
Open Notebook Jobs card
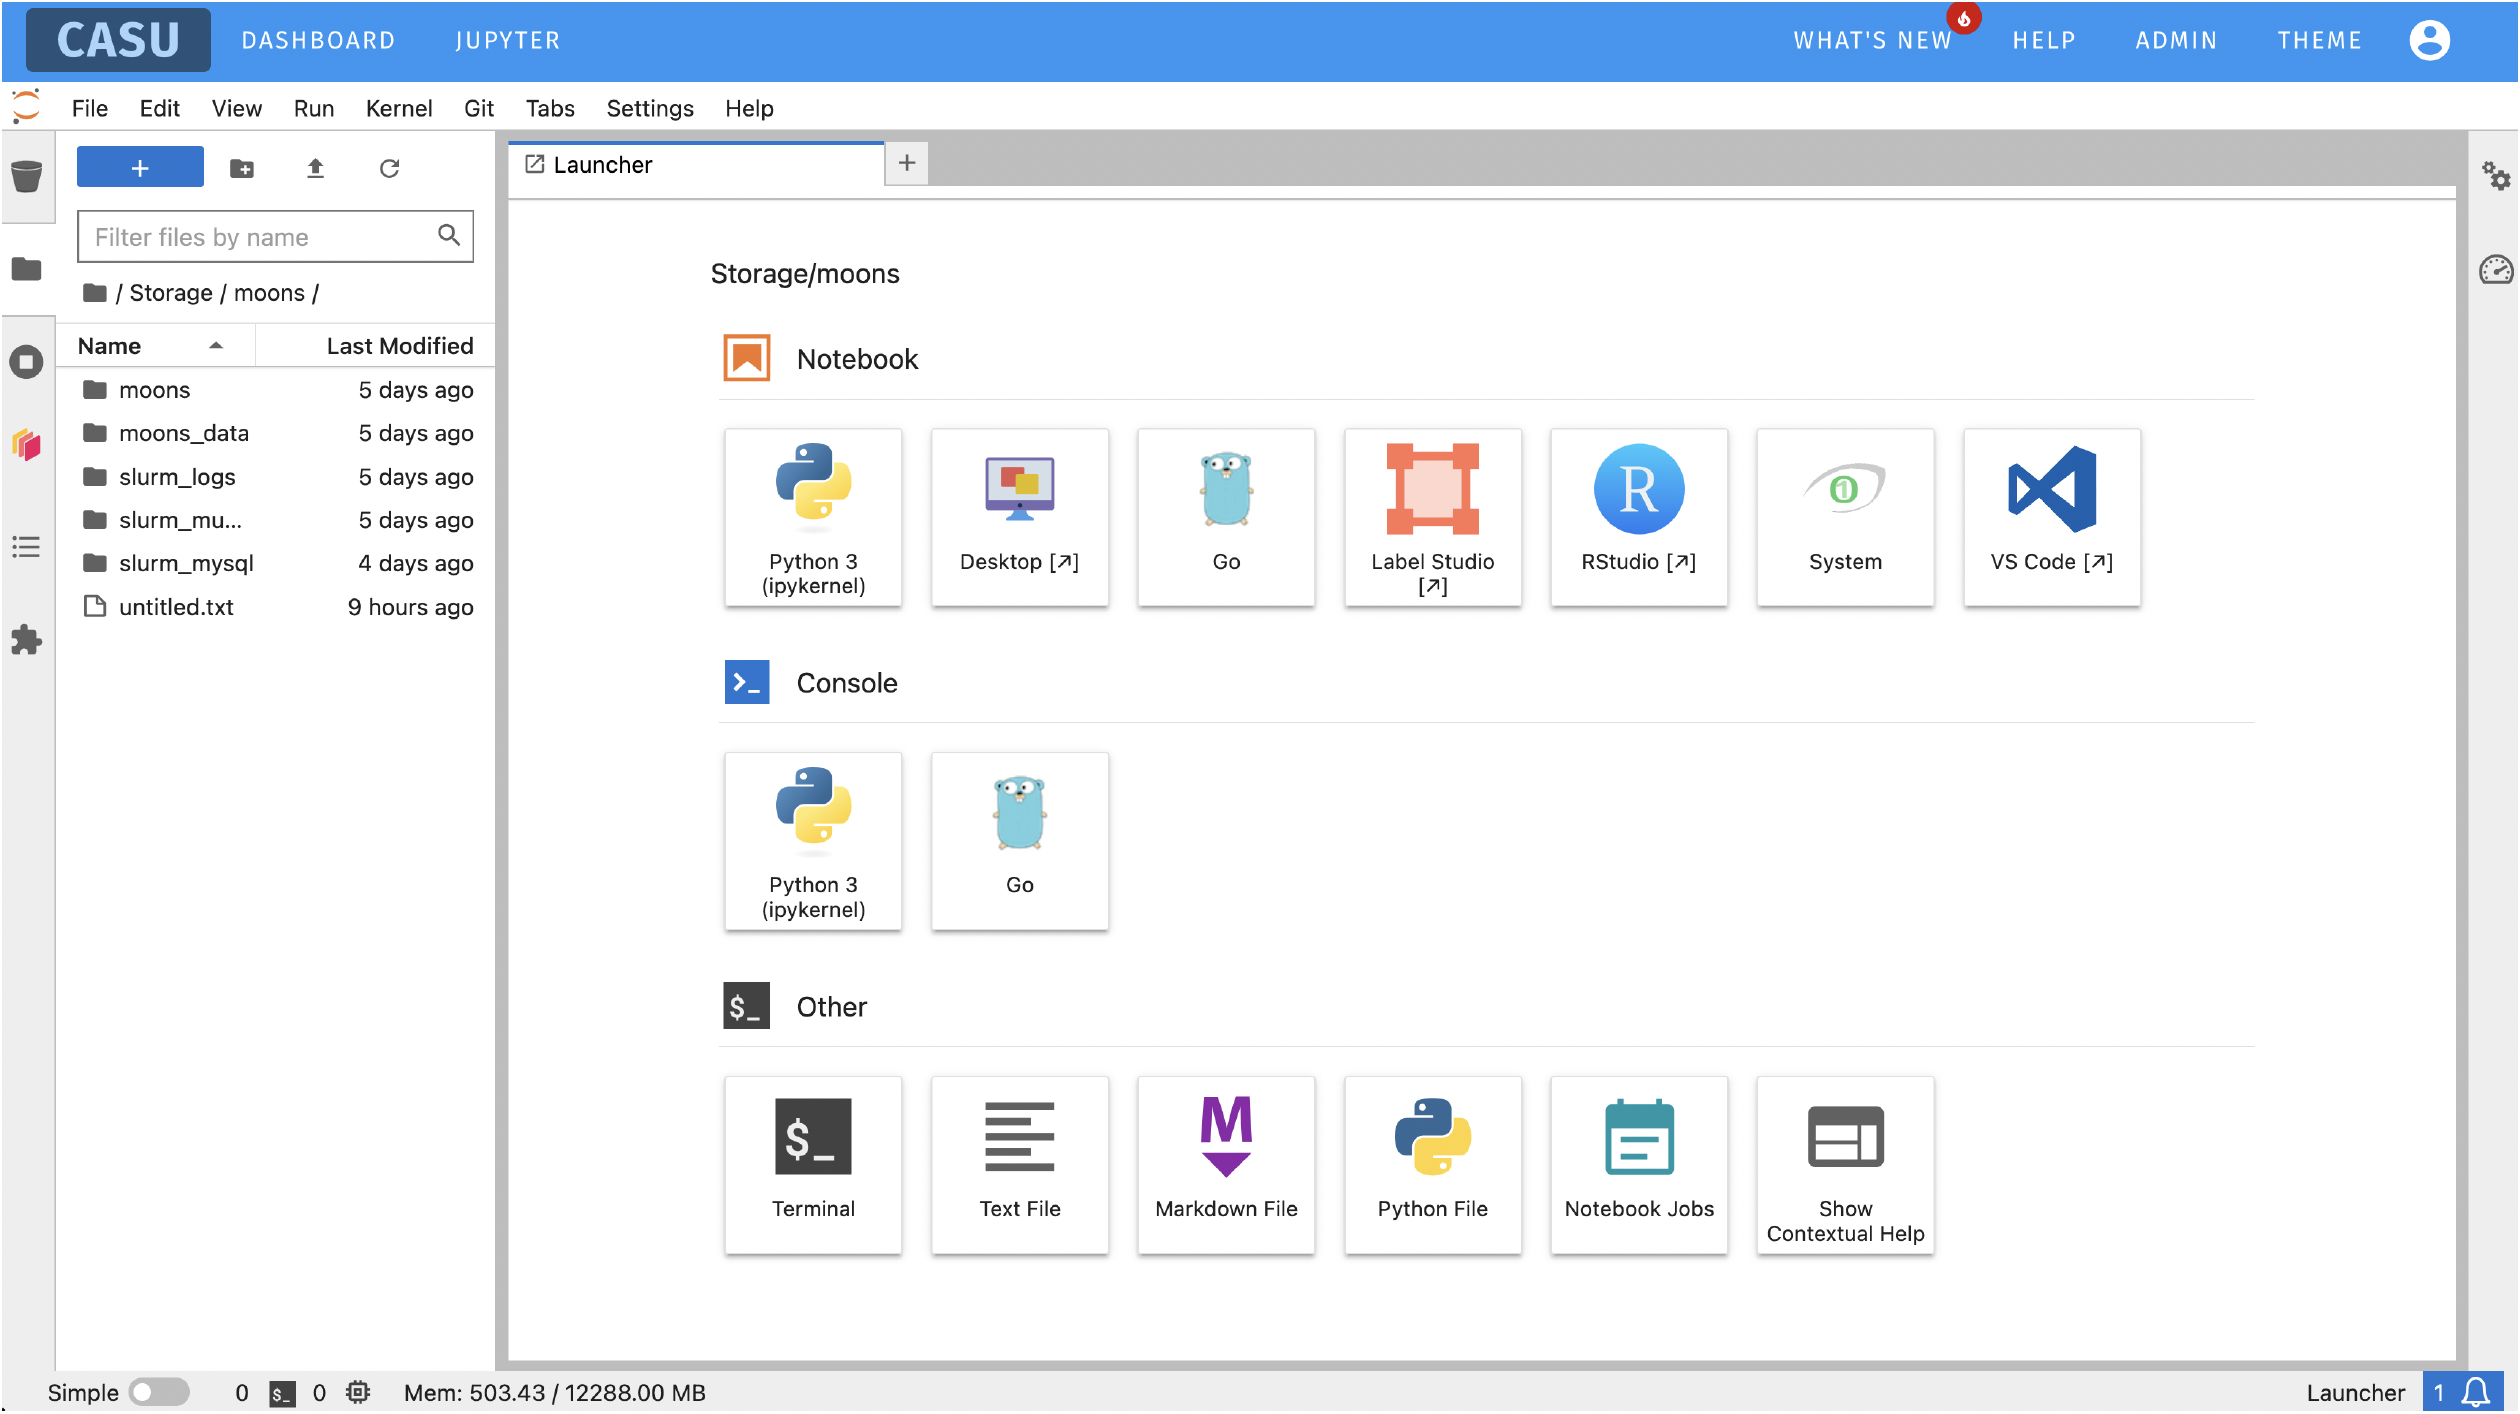pyautogui.click(x=1639, y=1165)
